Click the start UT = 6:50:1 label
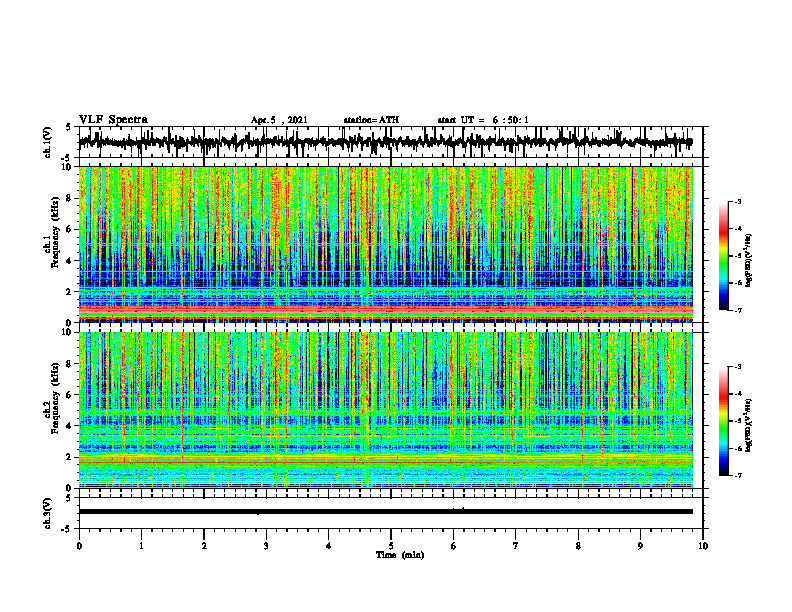 [483, 120]
